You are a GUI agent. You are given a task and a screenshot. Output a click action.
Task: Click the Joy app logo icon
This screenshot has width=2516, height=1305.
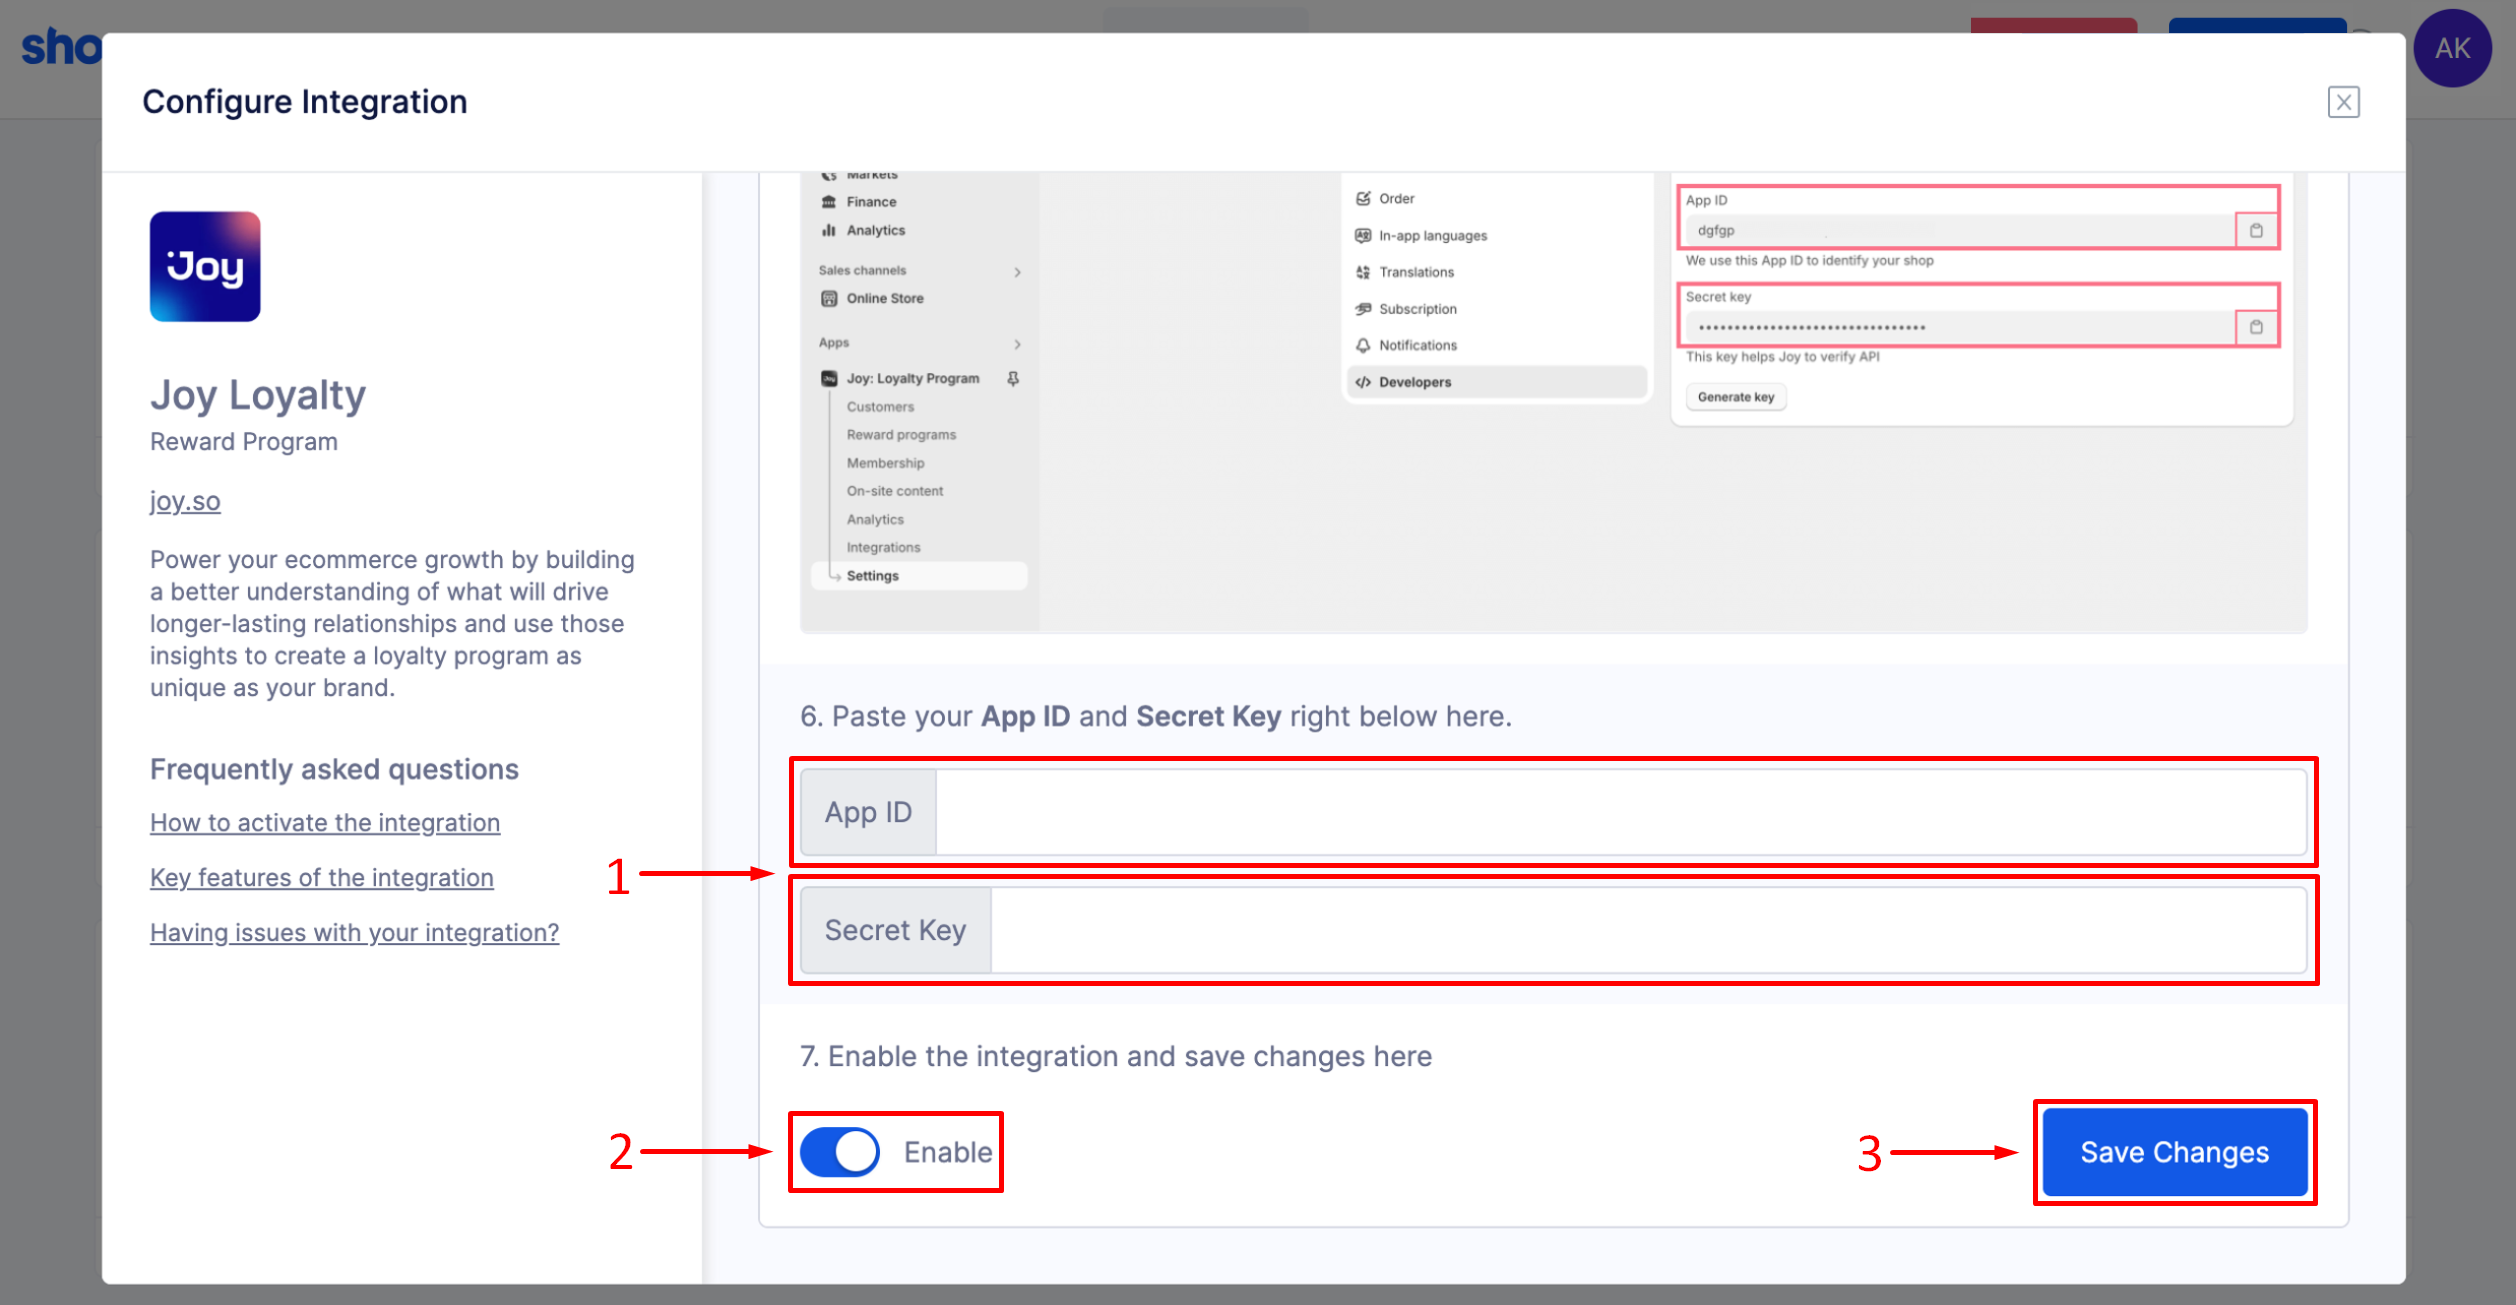pos(205,266)
